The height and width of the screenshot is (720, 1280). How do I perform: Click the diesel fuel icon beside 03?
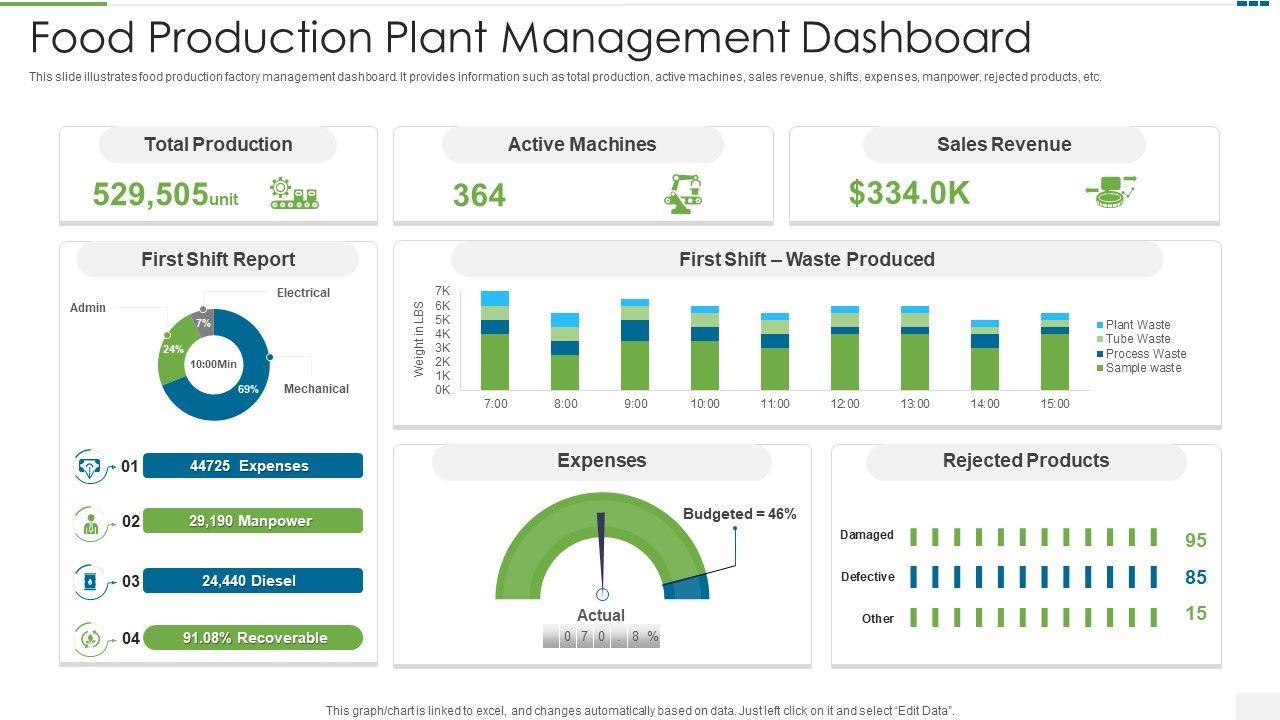click(91, 581)
